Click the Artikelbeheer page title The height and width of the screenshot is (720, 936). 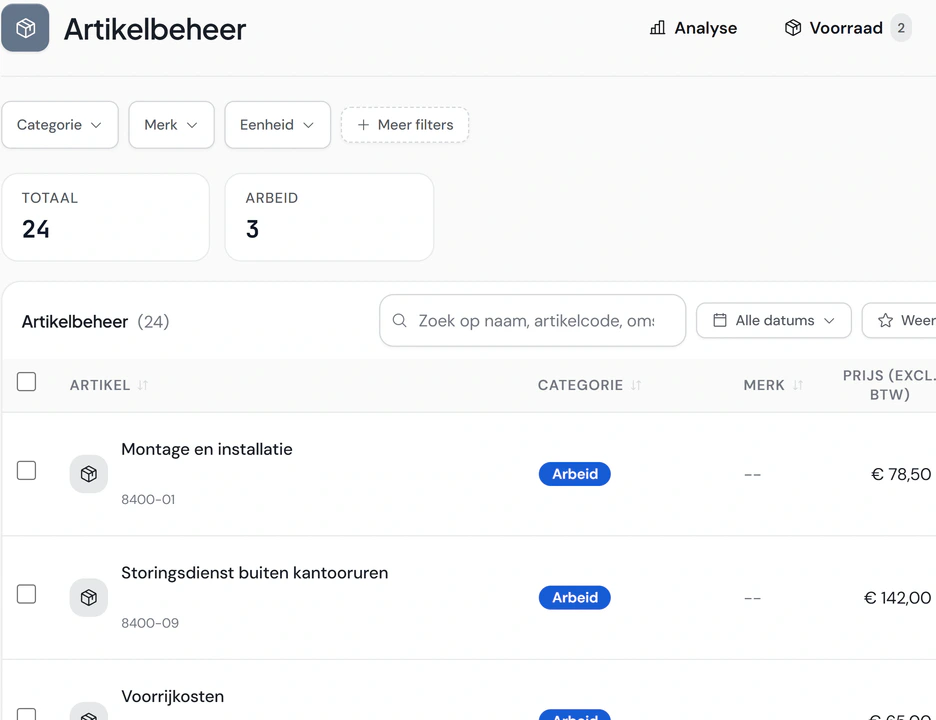pyautogui.click(x=155, y=29)
